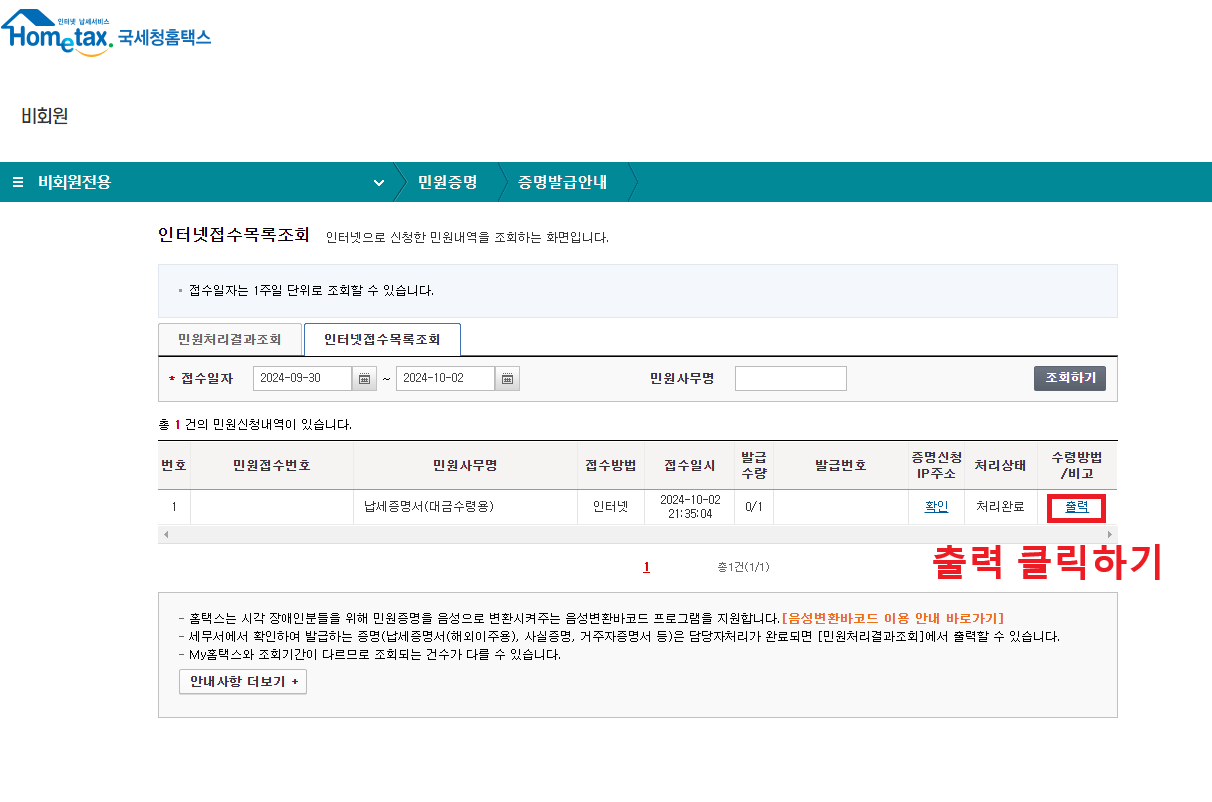Select page 1 in the pagination

point(646,565)
